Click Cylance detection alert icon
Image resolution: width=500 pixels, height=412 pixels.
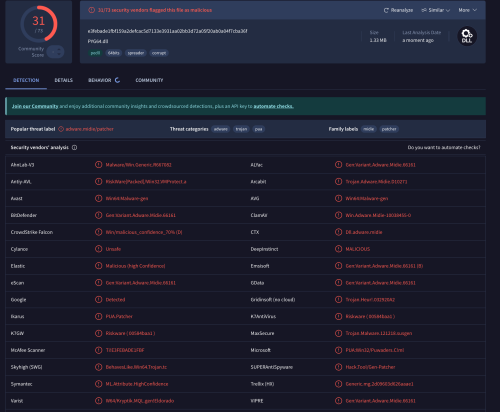[98, 249]
